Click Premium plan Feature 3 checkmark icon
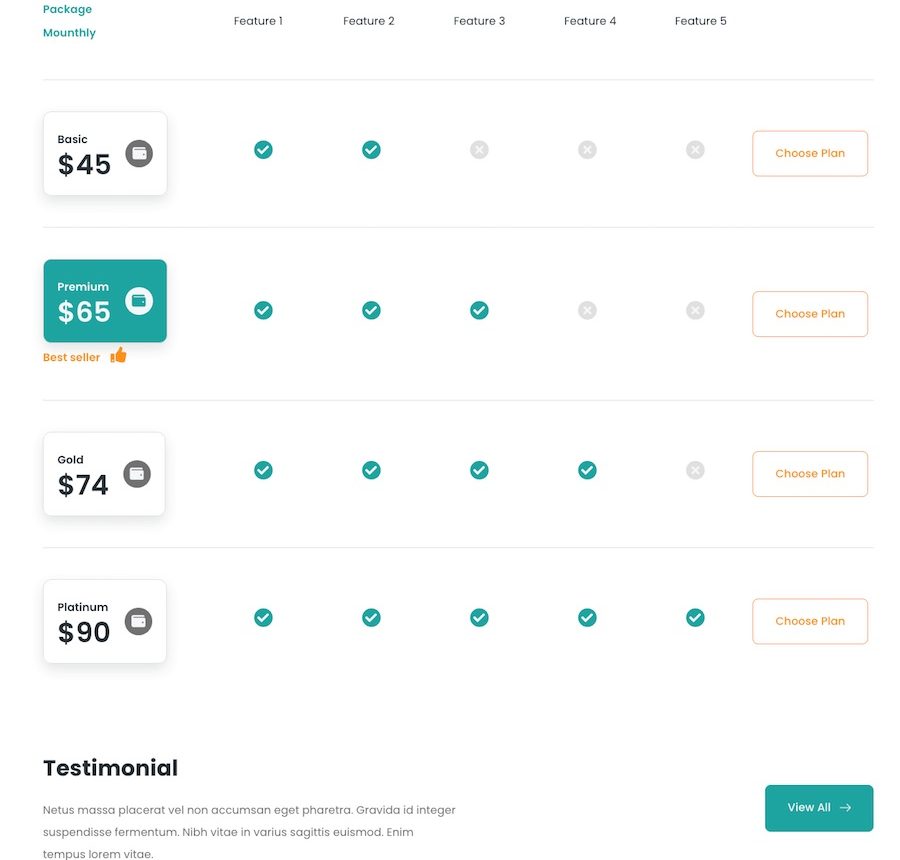Image resolution: width=900 pixels, height=860 pixels. (x=479, y=311)
